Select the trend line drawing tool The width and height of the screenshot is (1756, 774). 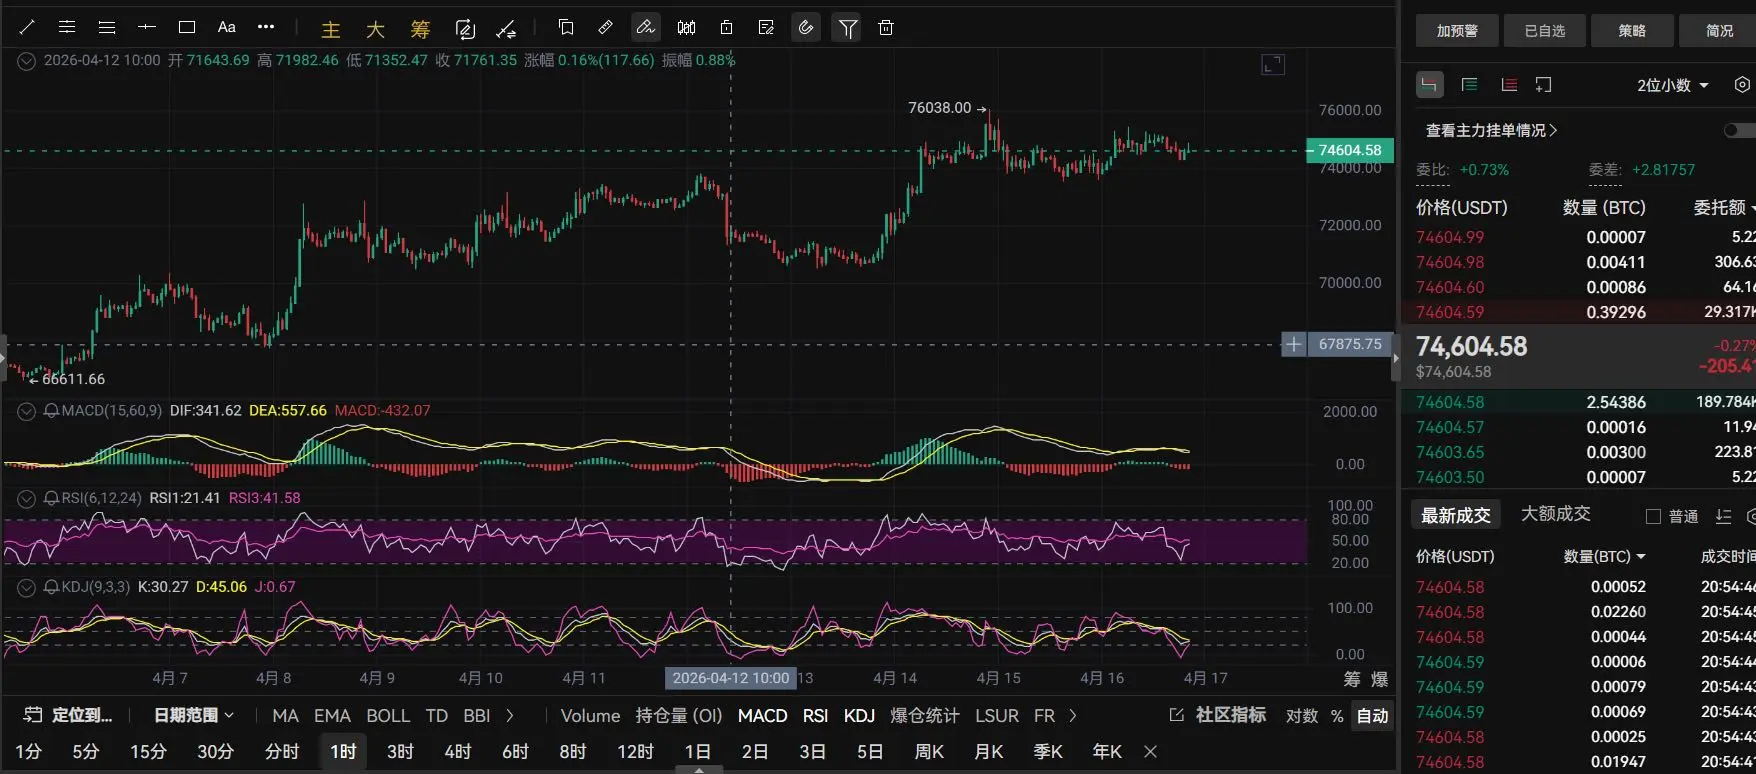27,27
